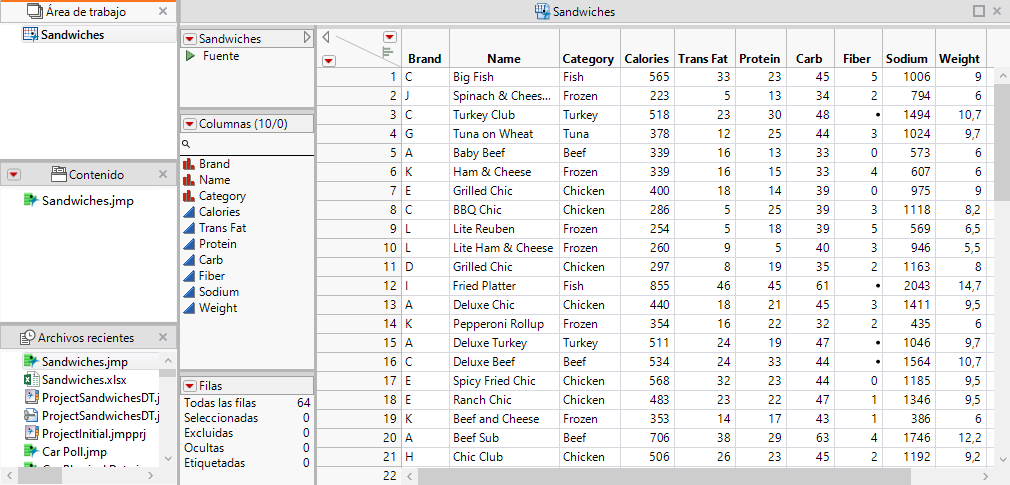Click the Archivos recientes clock icon
Screen dimensions: 1010x485
coord(28,338)
